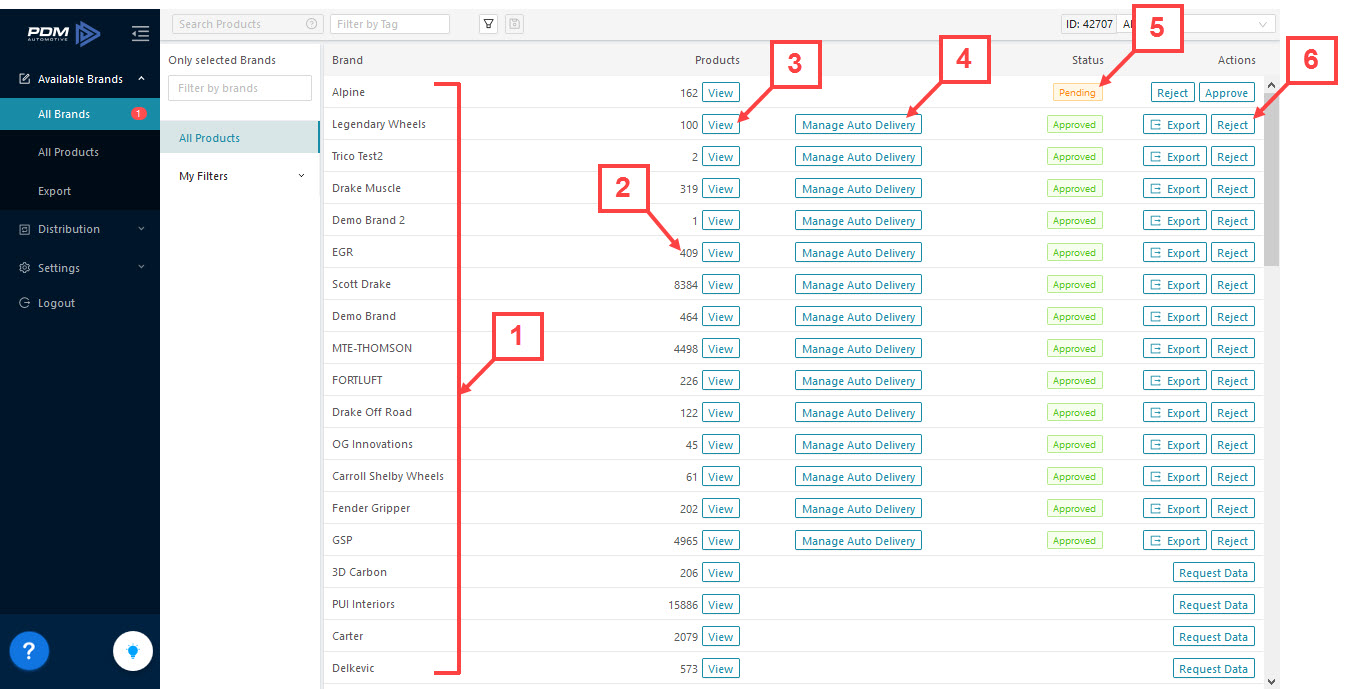The width and height of the screenshot is (1347, 689).
Task: Click the Status column header
Action: 1088,60
